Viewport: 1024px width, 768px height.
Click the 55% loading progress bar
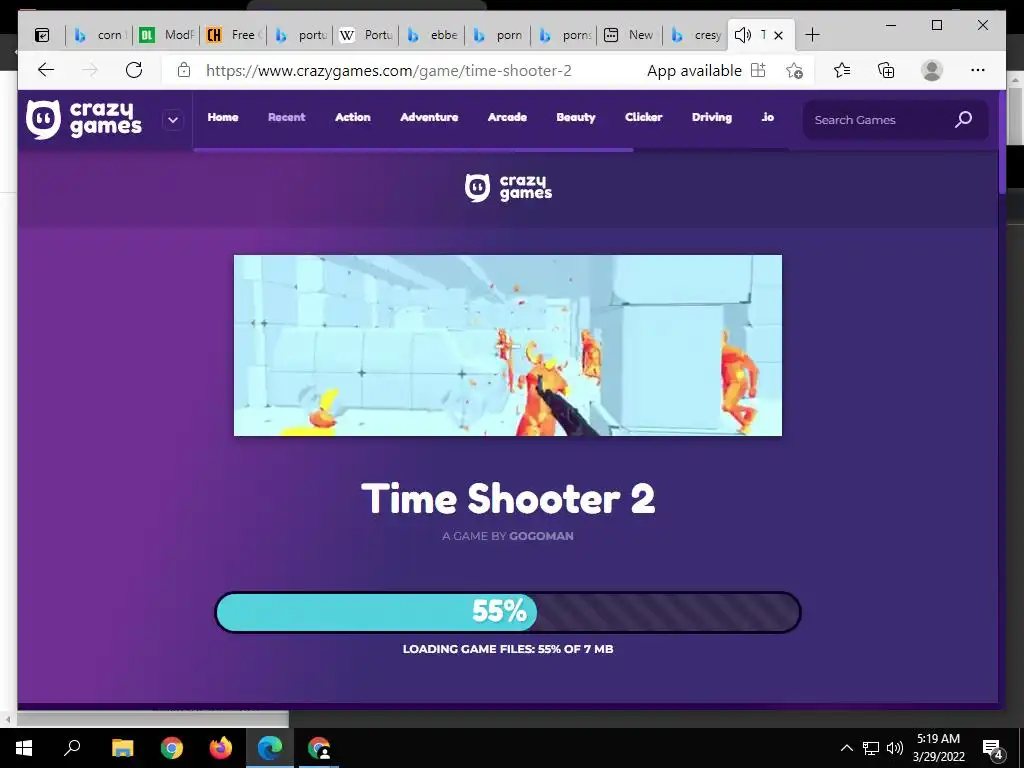[x=507, y=612]
